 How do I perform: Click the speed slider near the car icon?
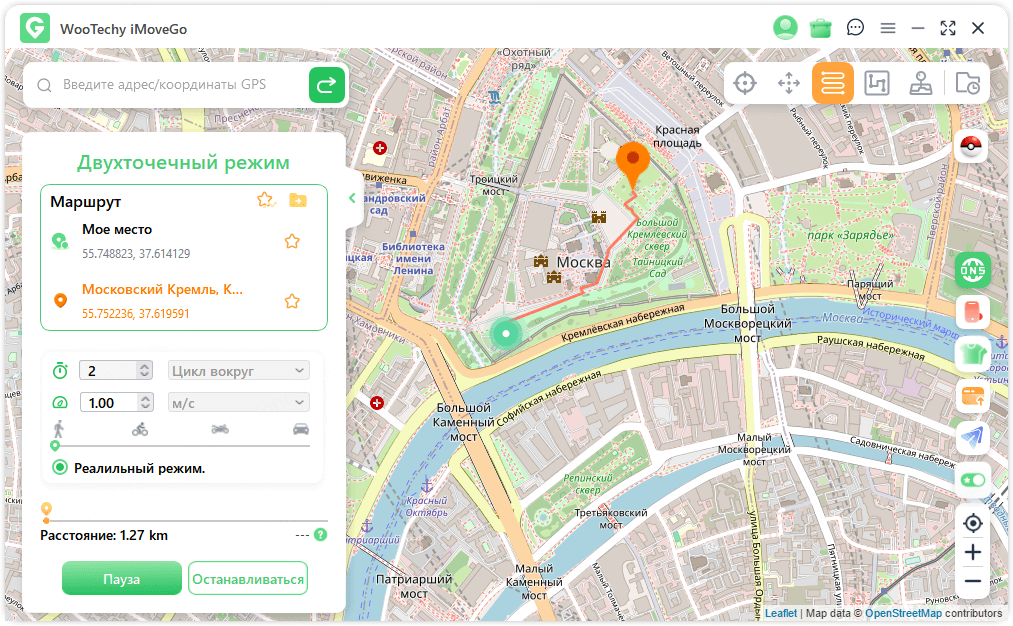300,446
